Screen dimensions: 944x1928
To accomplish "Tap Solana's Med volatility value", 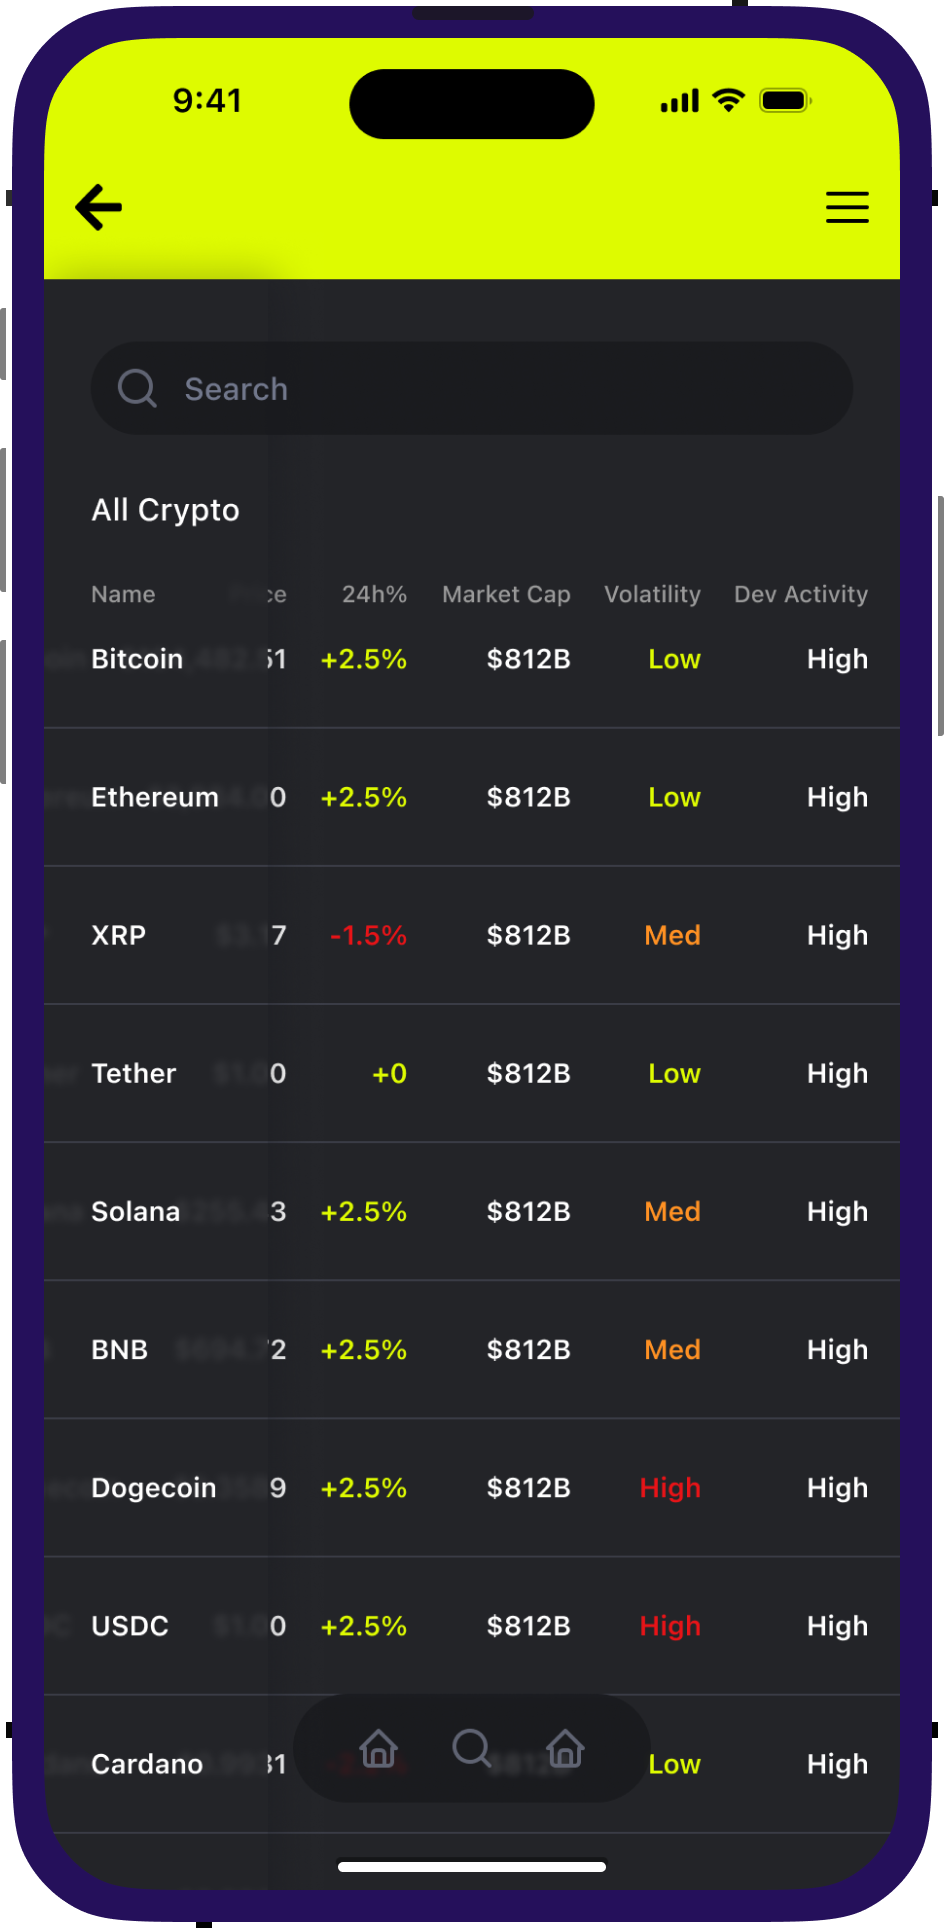I will [672, 1211].
